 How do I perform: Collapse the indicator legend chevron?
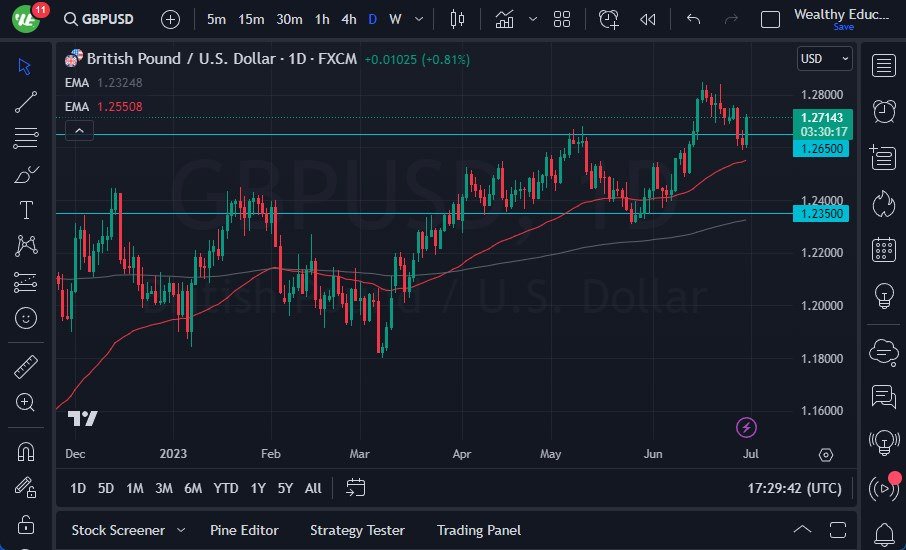[79, 130]
